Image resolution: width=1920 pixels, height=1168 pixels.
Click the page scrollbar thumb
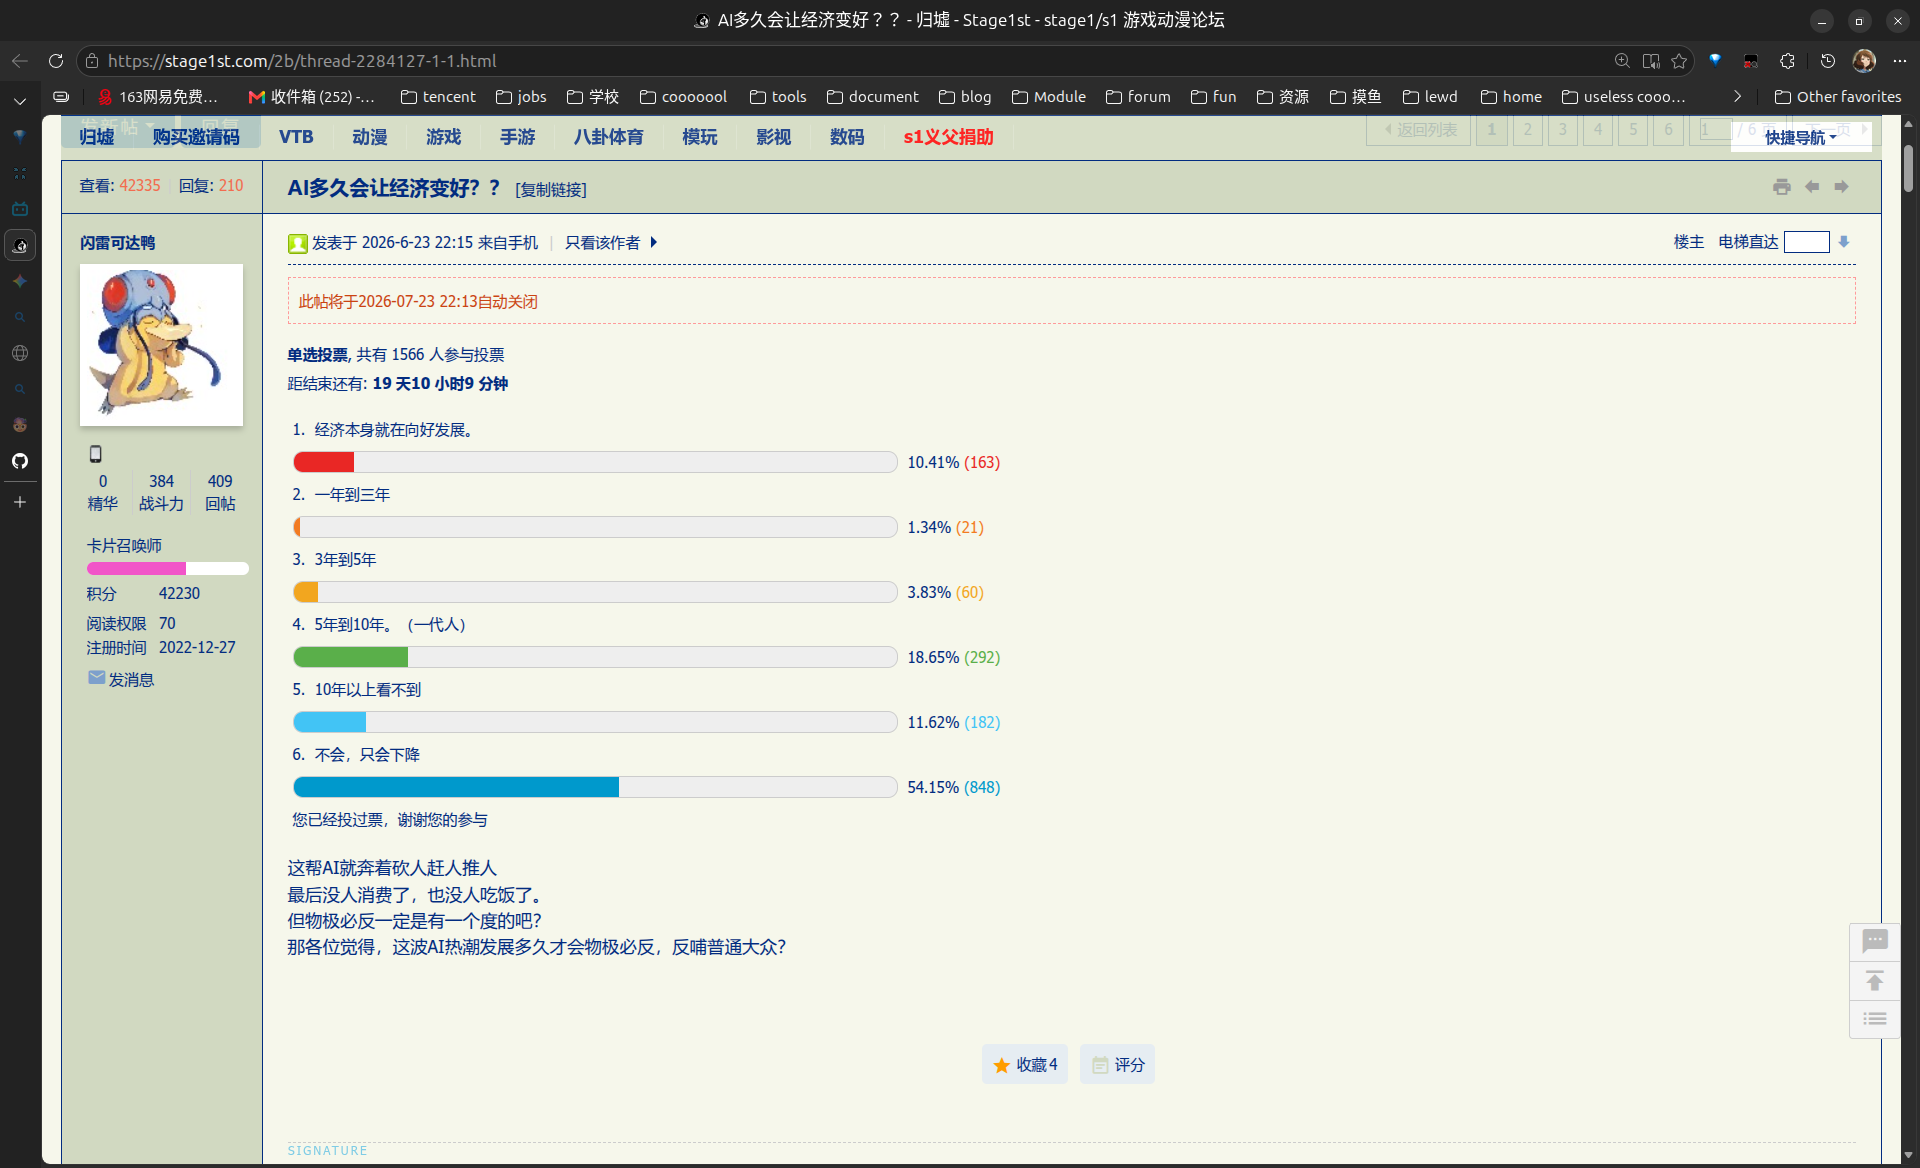pyautogui.click(x=1908, y=168)
